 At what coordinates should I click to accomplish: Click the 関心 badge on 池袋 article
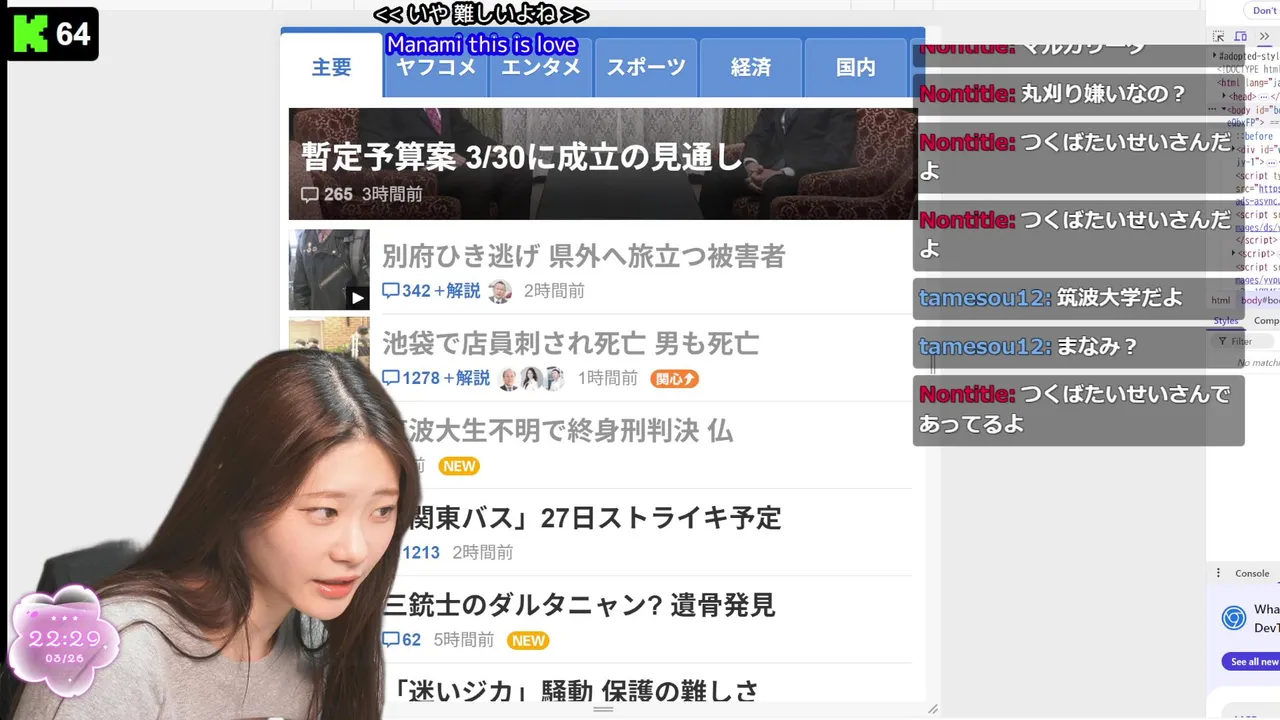674,378
